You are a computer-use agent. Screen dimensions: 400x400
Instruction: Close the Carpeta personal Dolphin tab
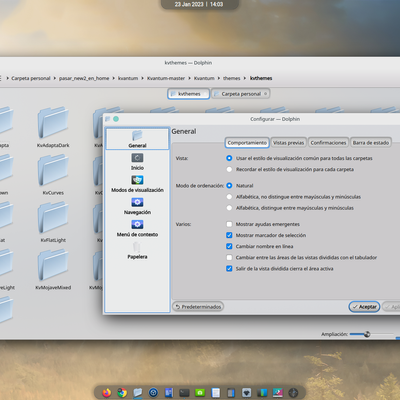pyautogui.click(x=266, y=94)
